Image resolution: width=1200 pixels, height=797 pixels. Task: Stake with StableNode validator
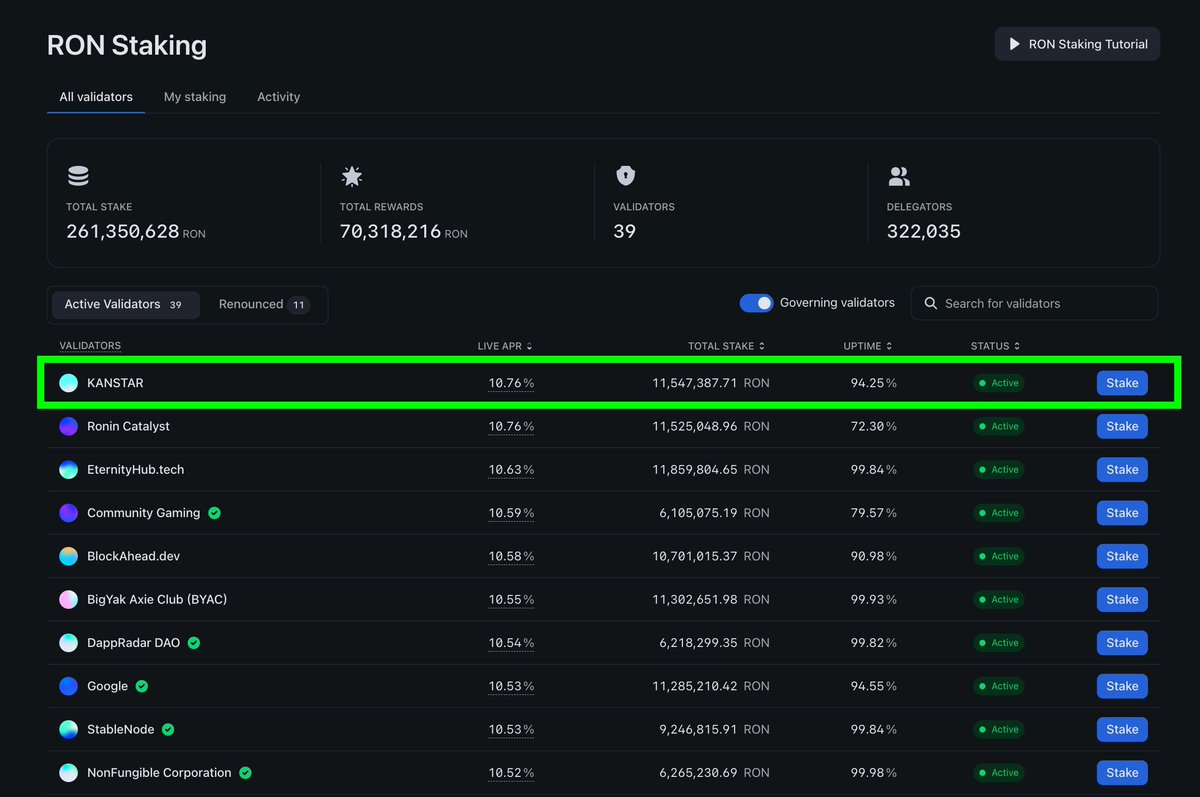(1122, 730)
